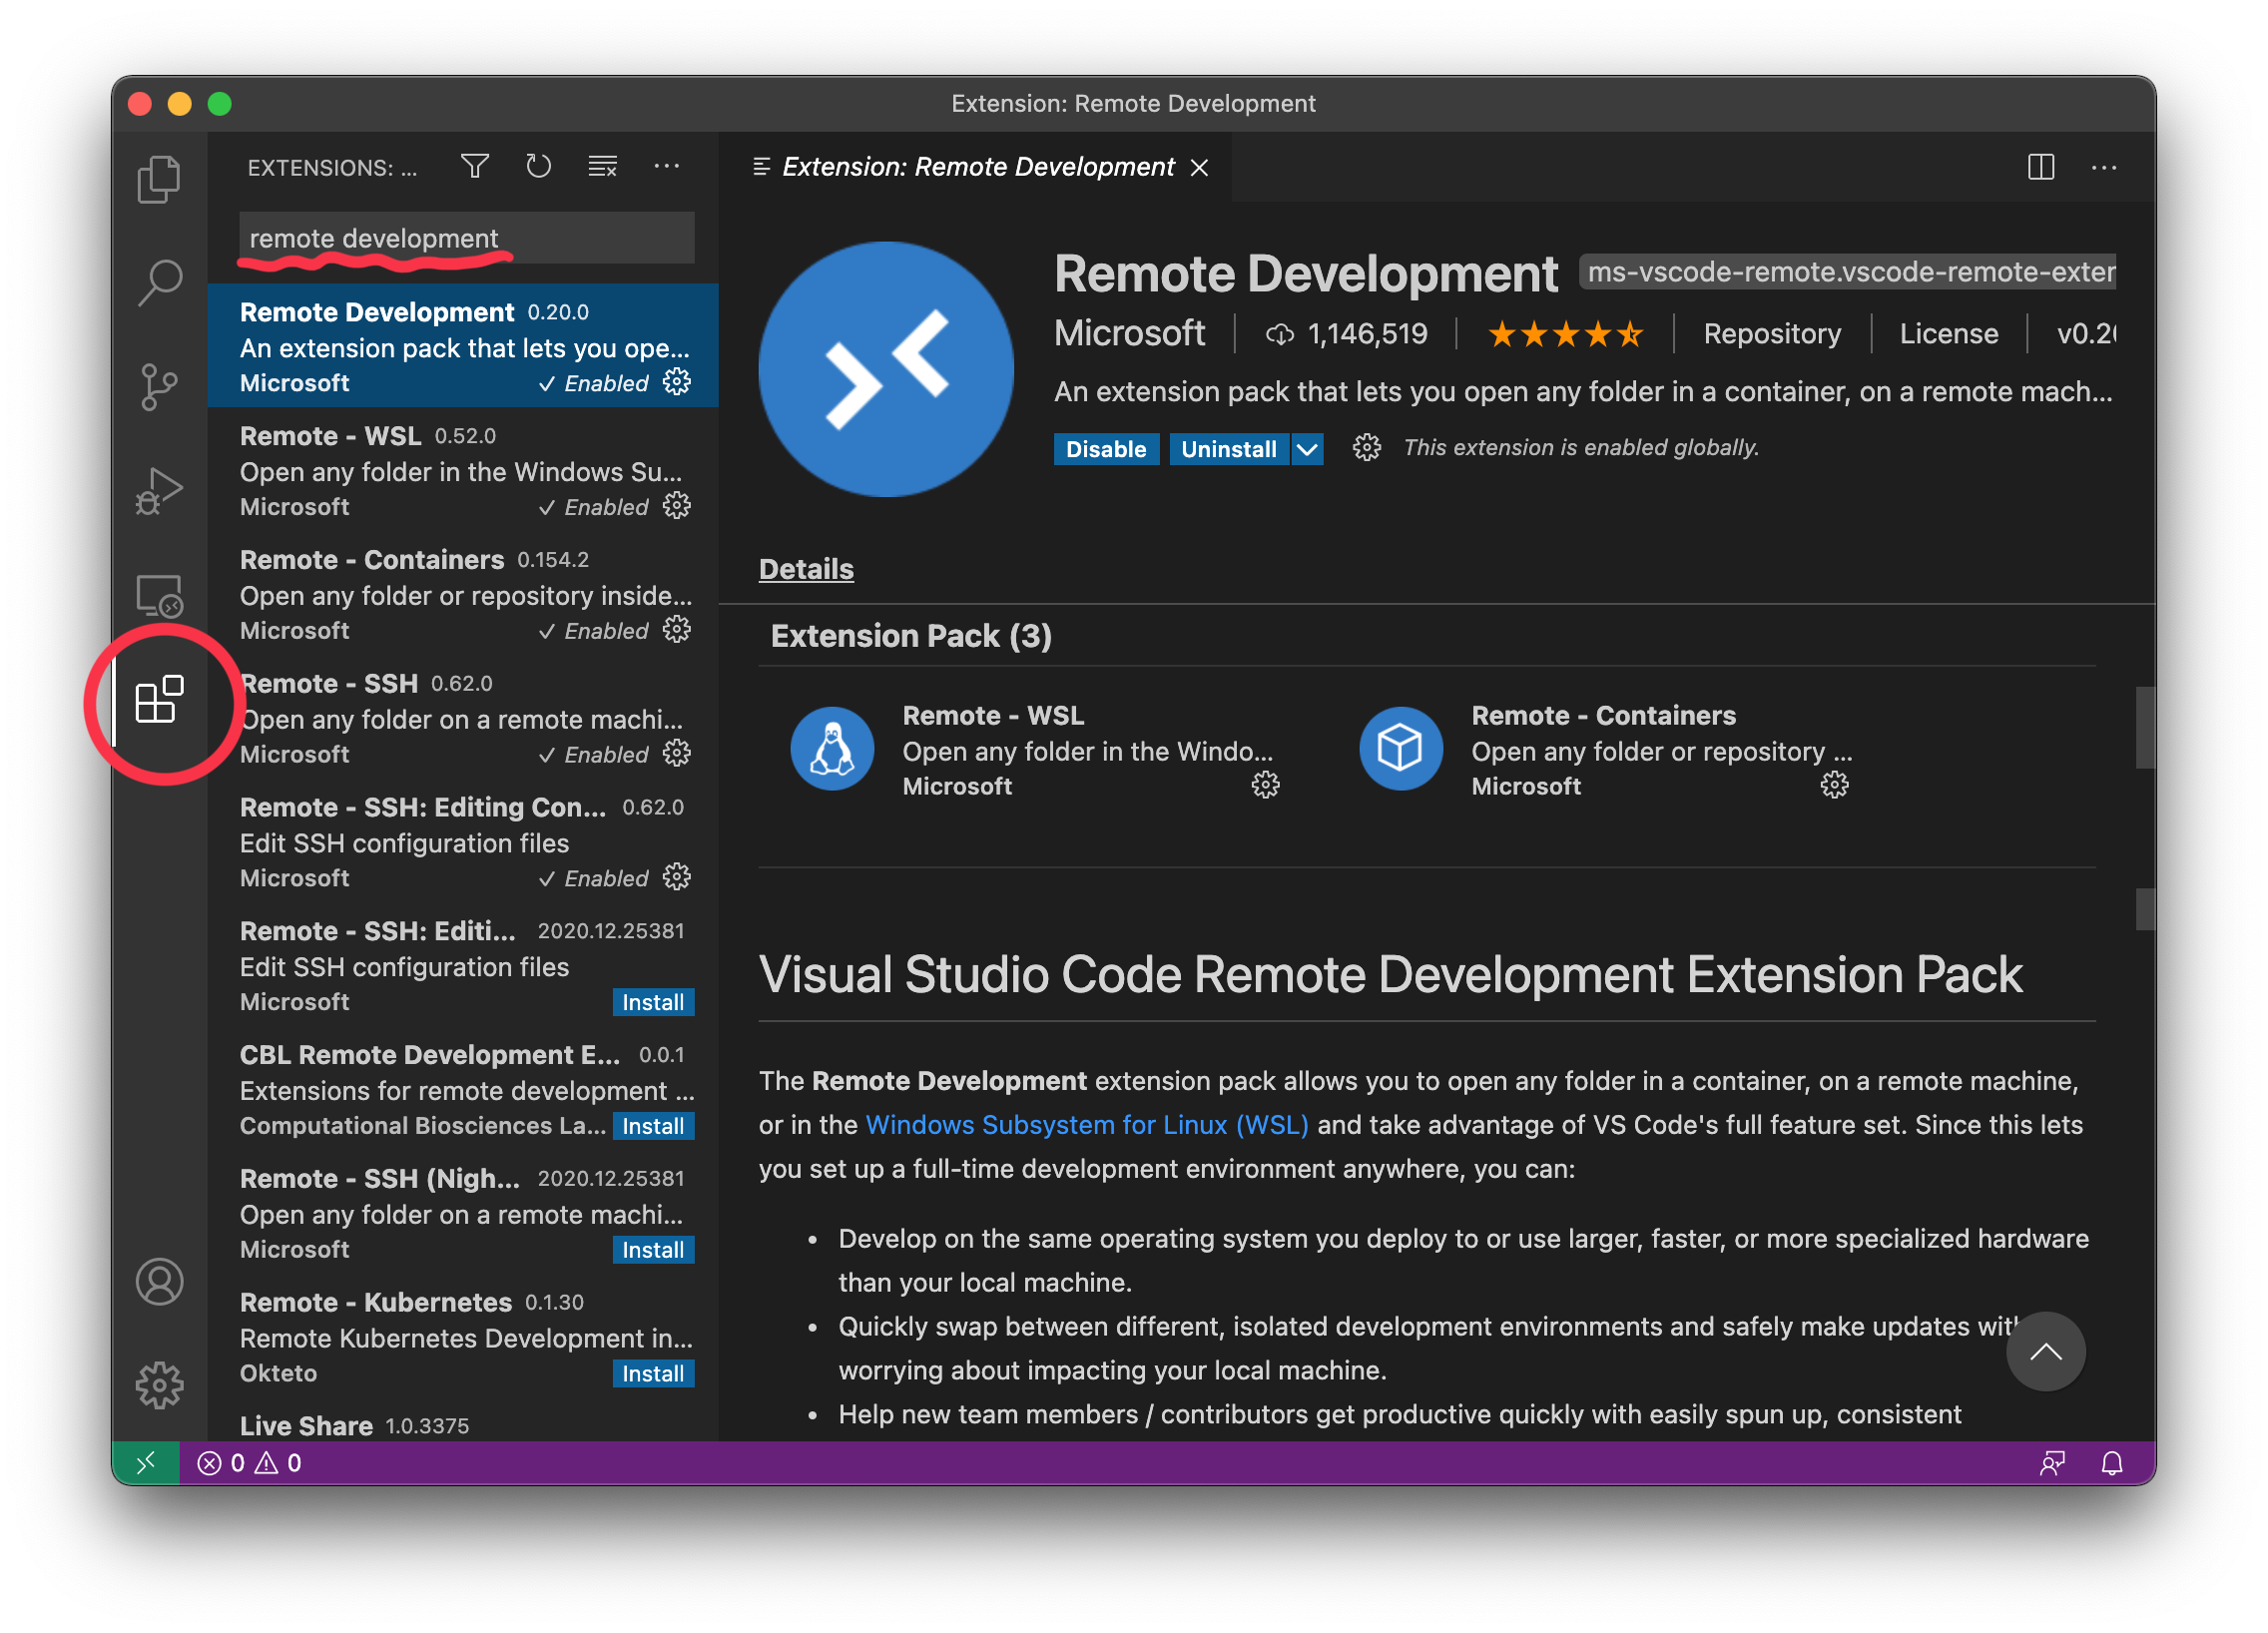
Task: Disable the Remote Development extension
Action: [1106, 449]
